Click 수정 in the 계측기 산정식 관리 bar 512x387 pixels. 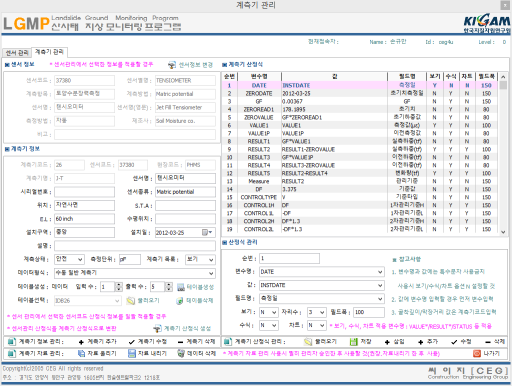[461, 342]
